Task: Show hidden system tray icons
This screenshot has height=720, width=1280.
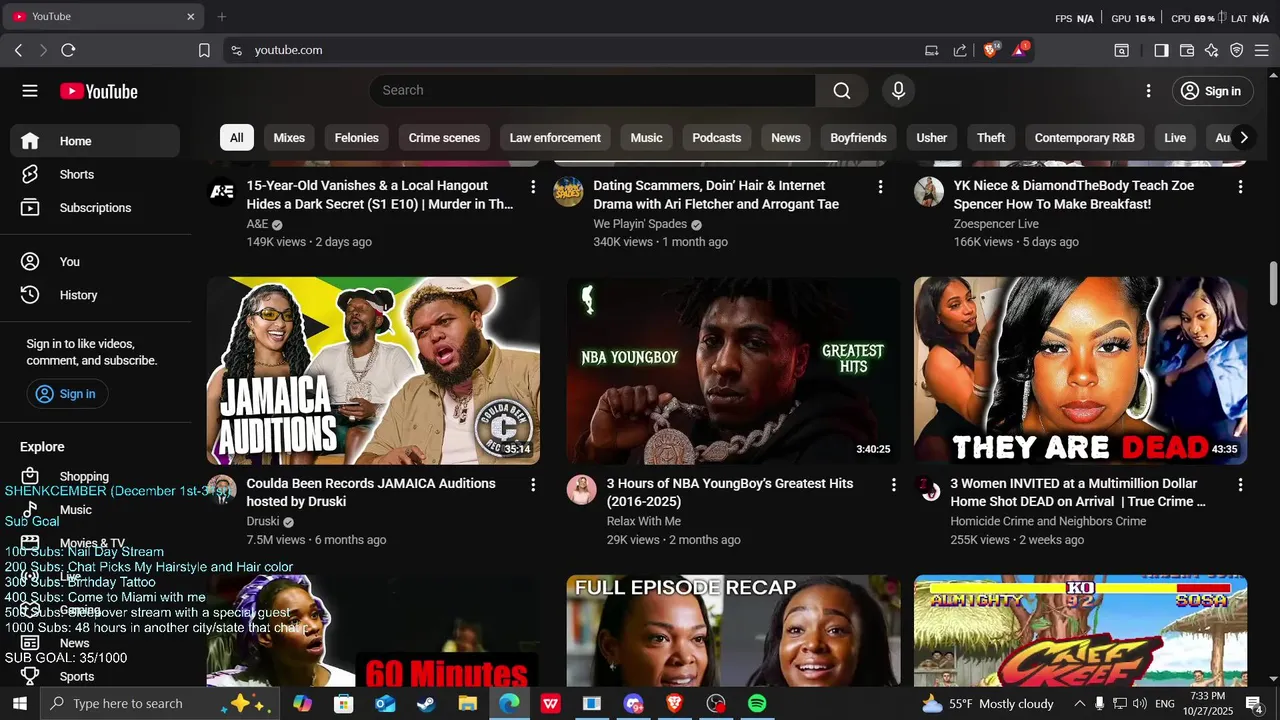Action: point(1079,704)
